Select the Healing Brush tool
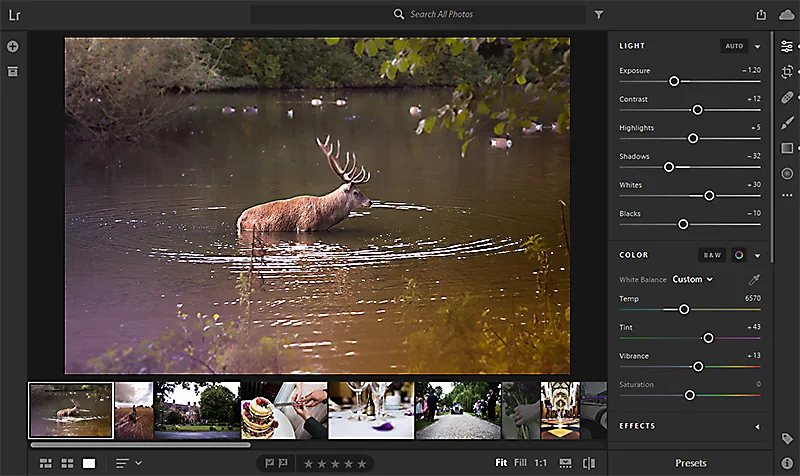This screenshot has height=476, width=800. 787,98
